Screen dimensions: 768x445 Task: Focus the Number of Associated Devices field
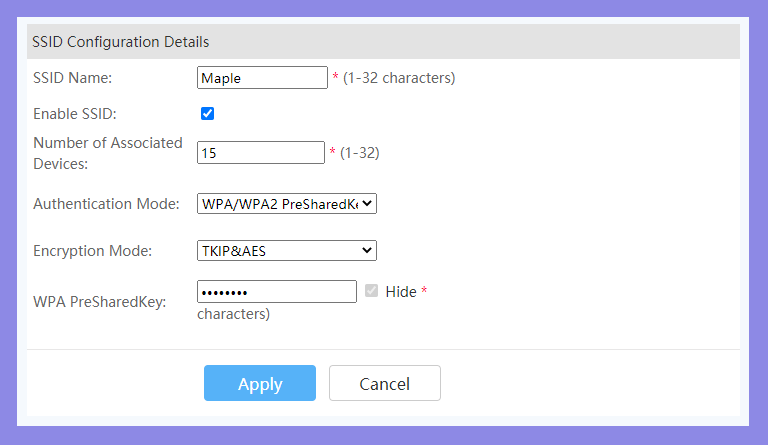point(261,153)
